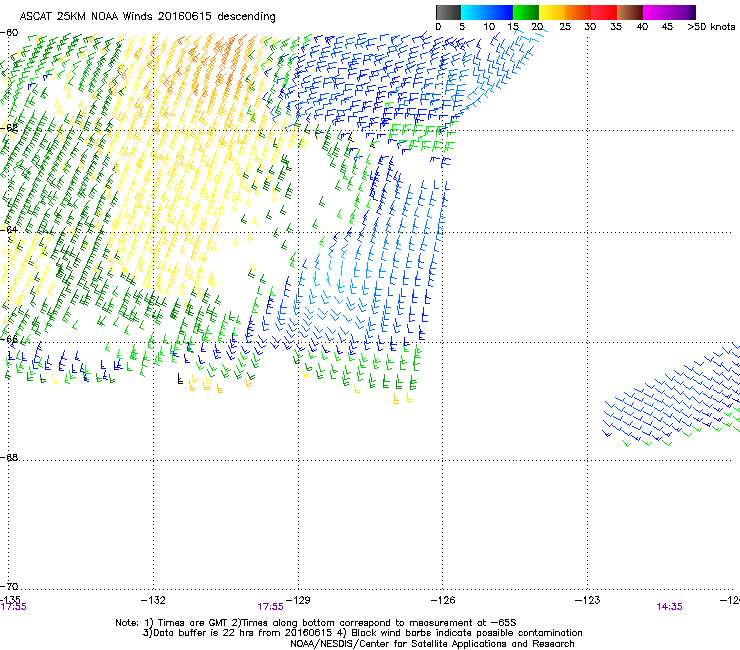This screenshot has height=650, width=740.
Task: Click the -70 latitude label
Action: click(9, 586)
